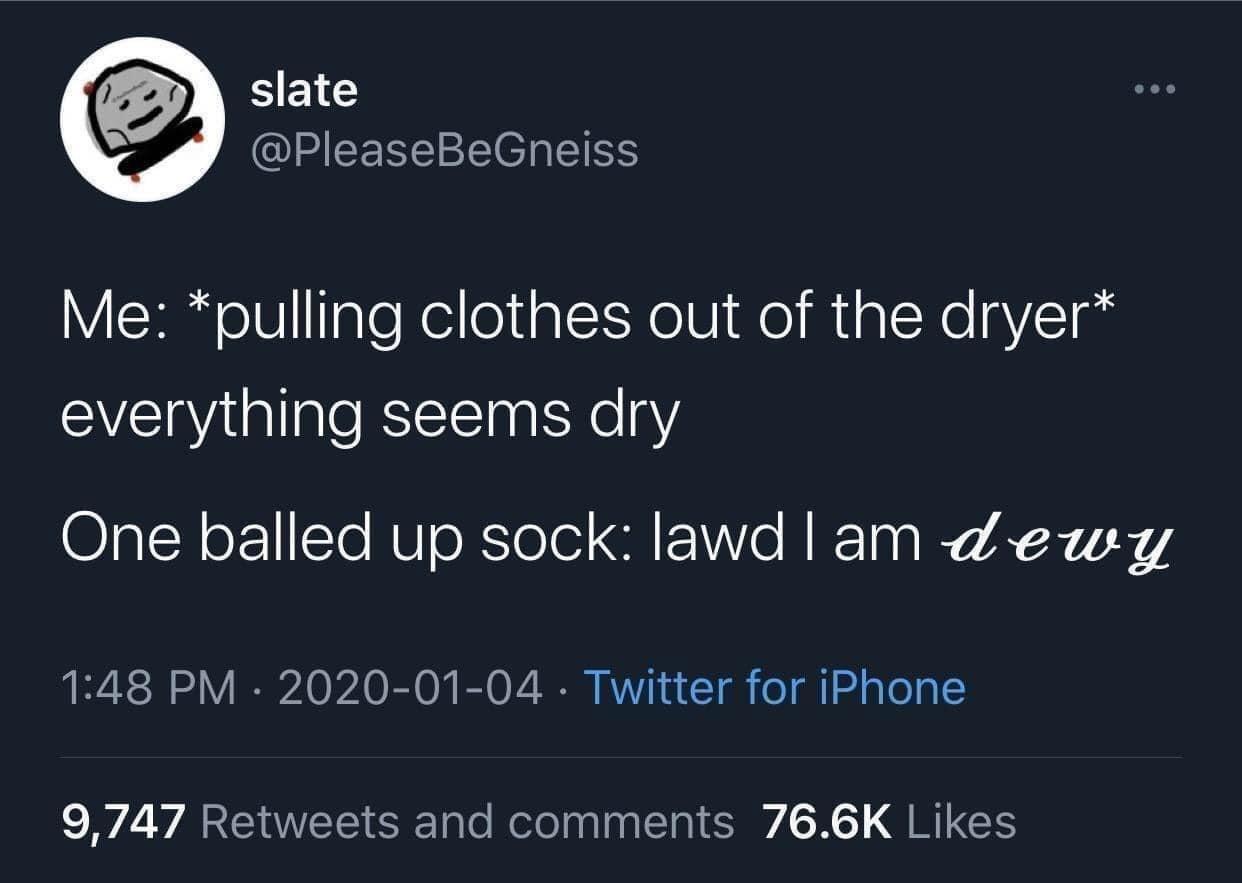This screenshot has height=883, width=1242.
Task: Visit the @PleaseBeGneiss handle
Action: coord(443,150)
